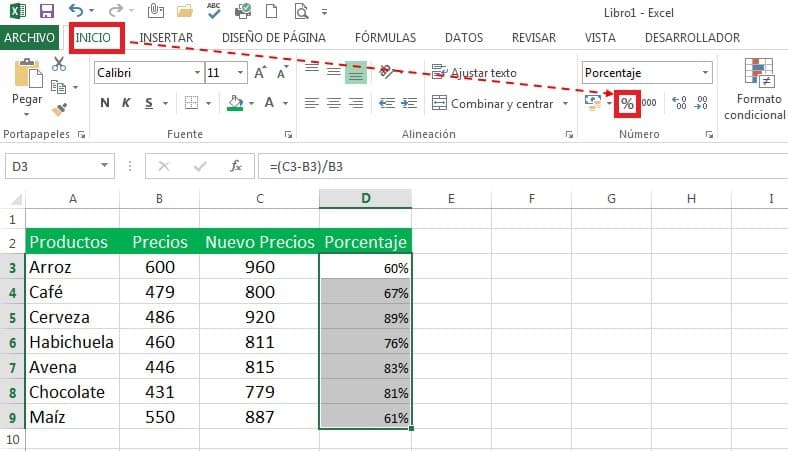The width and height of the screenshot is (788, 451).
Task: Toggle Ajustar texto wrap text
Action: click(474, 73)
